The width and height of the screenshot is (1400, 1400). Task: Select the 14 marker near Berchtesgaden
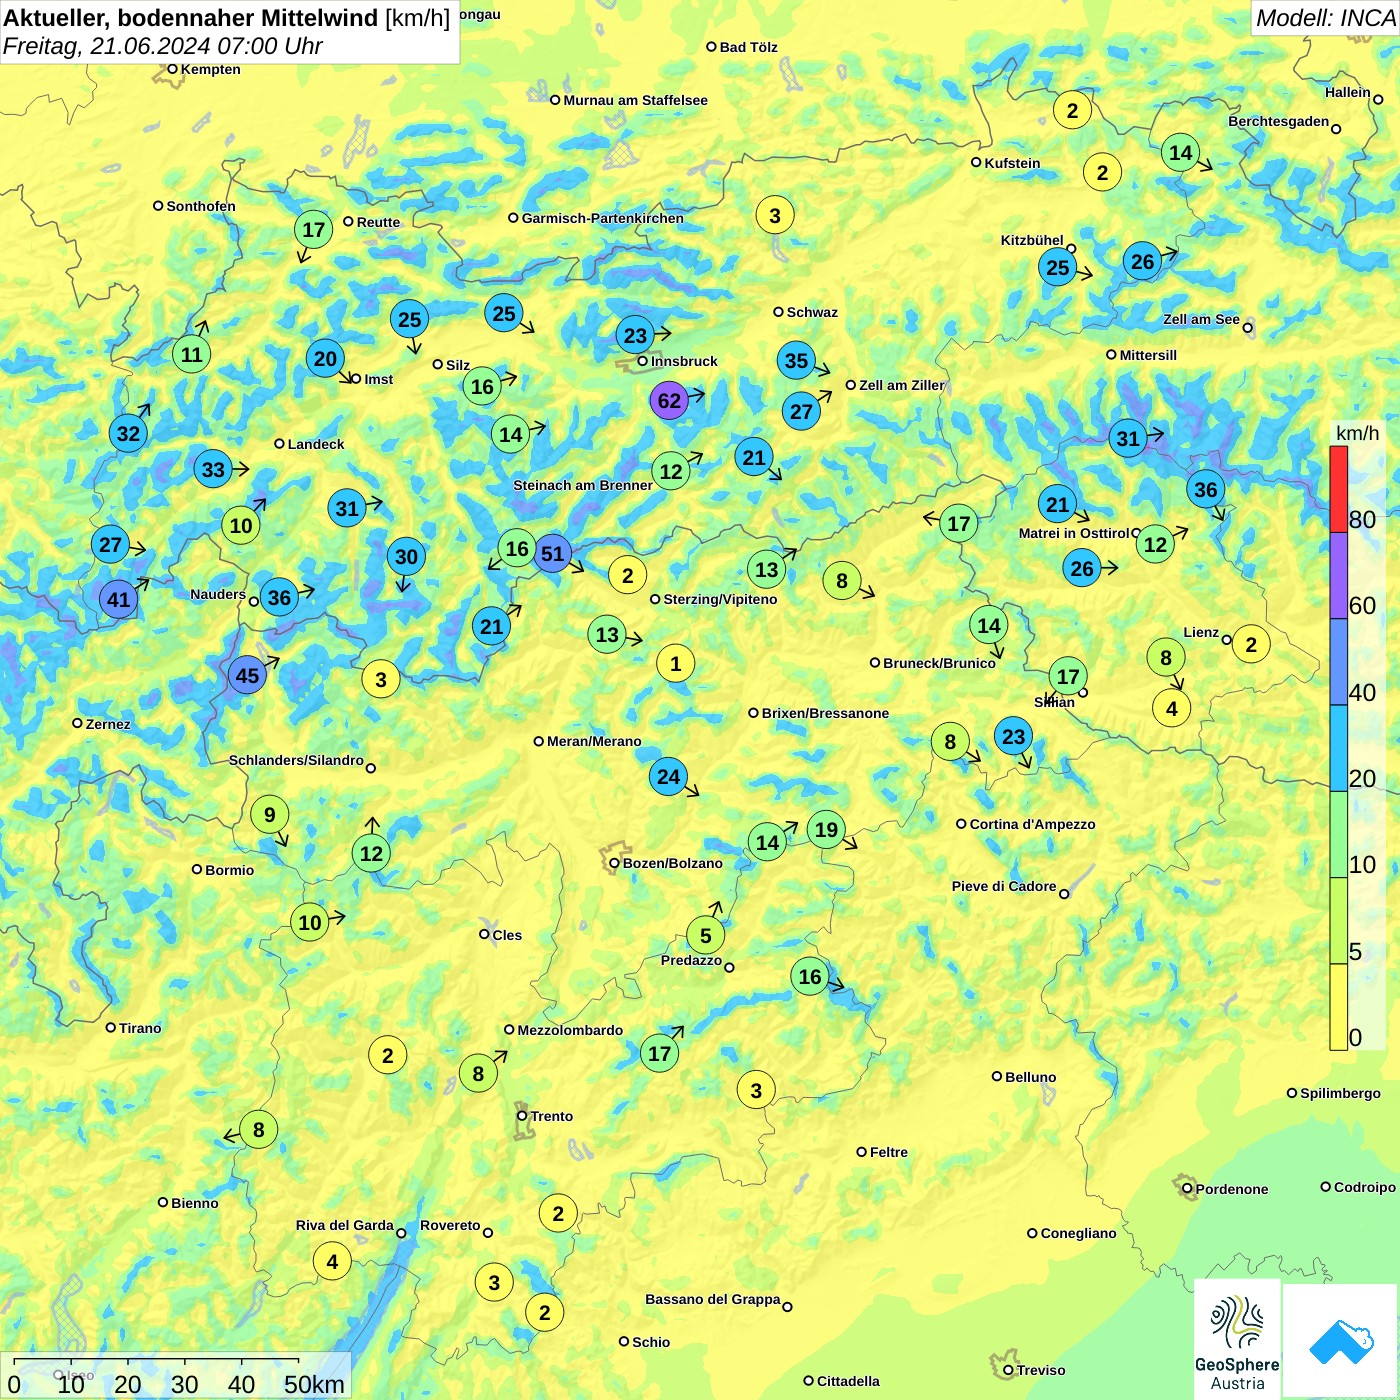[1181, 152]
